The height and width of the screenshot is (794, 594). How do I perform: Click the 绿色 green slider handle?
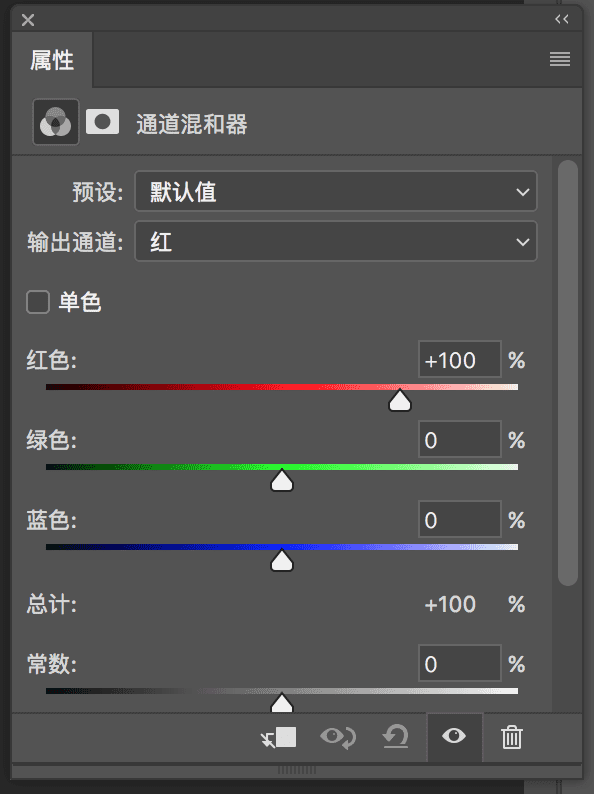tap(282, 481)
